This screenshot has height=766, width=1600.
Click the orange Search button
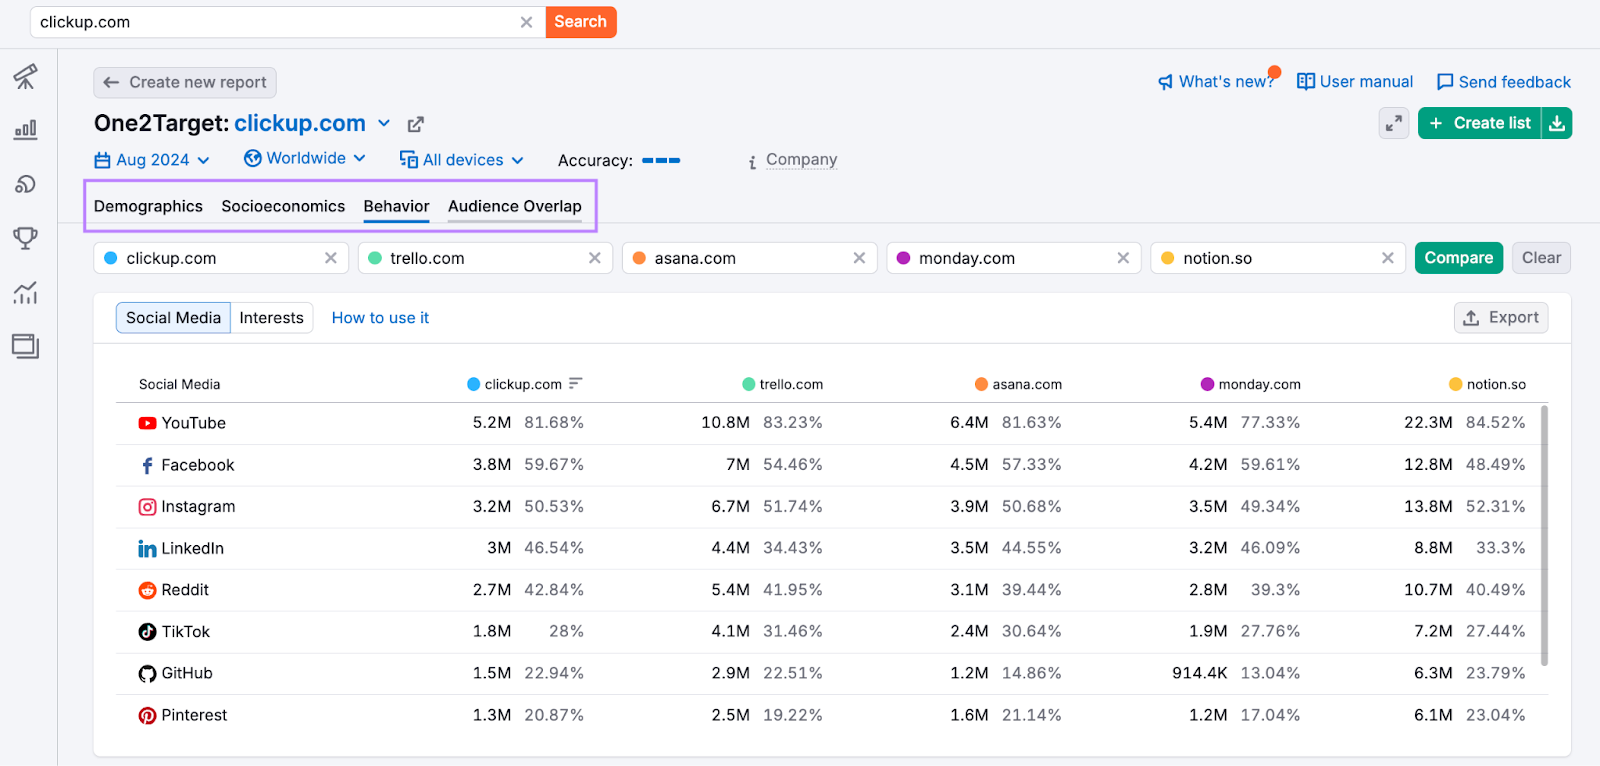(580, 22)
